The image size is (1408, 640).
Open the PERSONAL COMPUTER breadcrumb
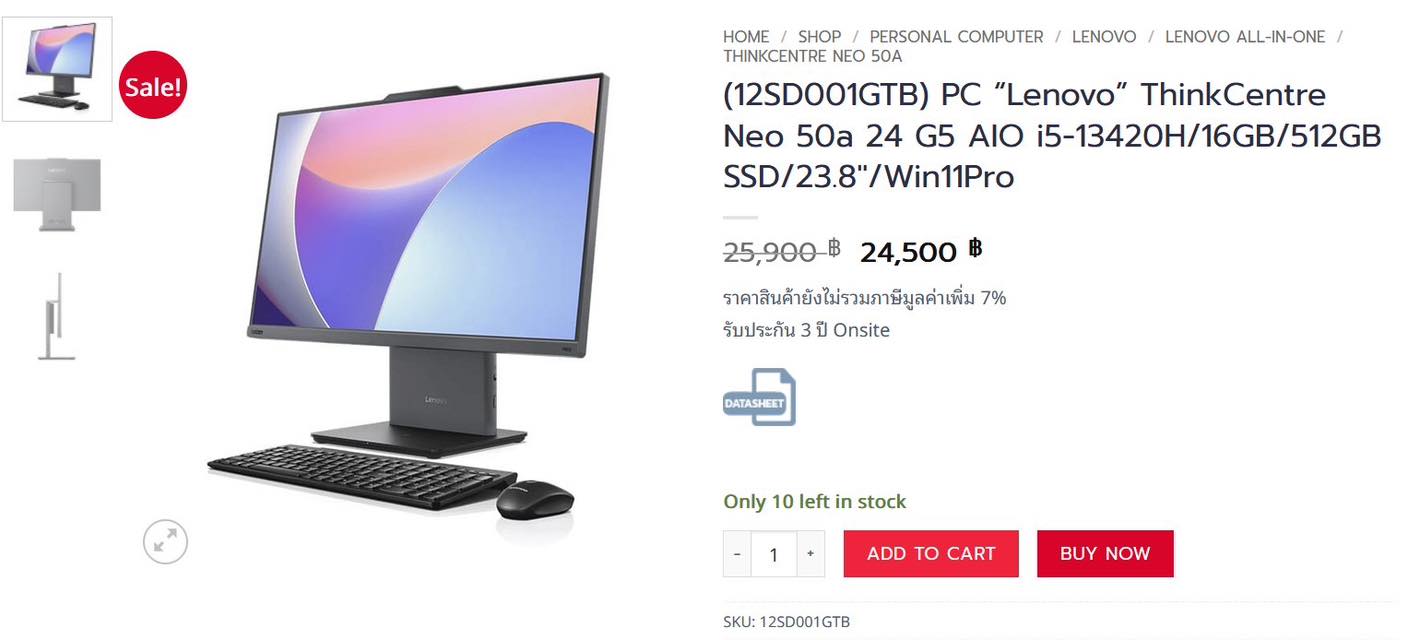956,37
